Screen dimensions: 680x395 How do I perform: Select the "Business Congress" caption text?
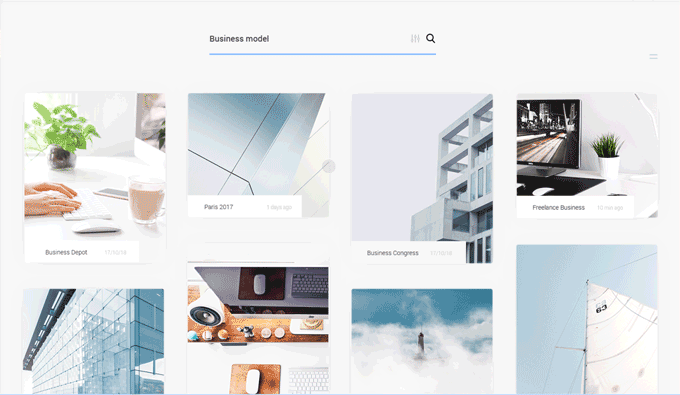point(392,253)
